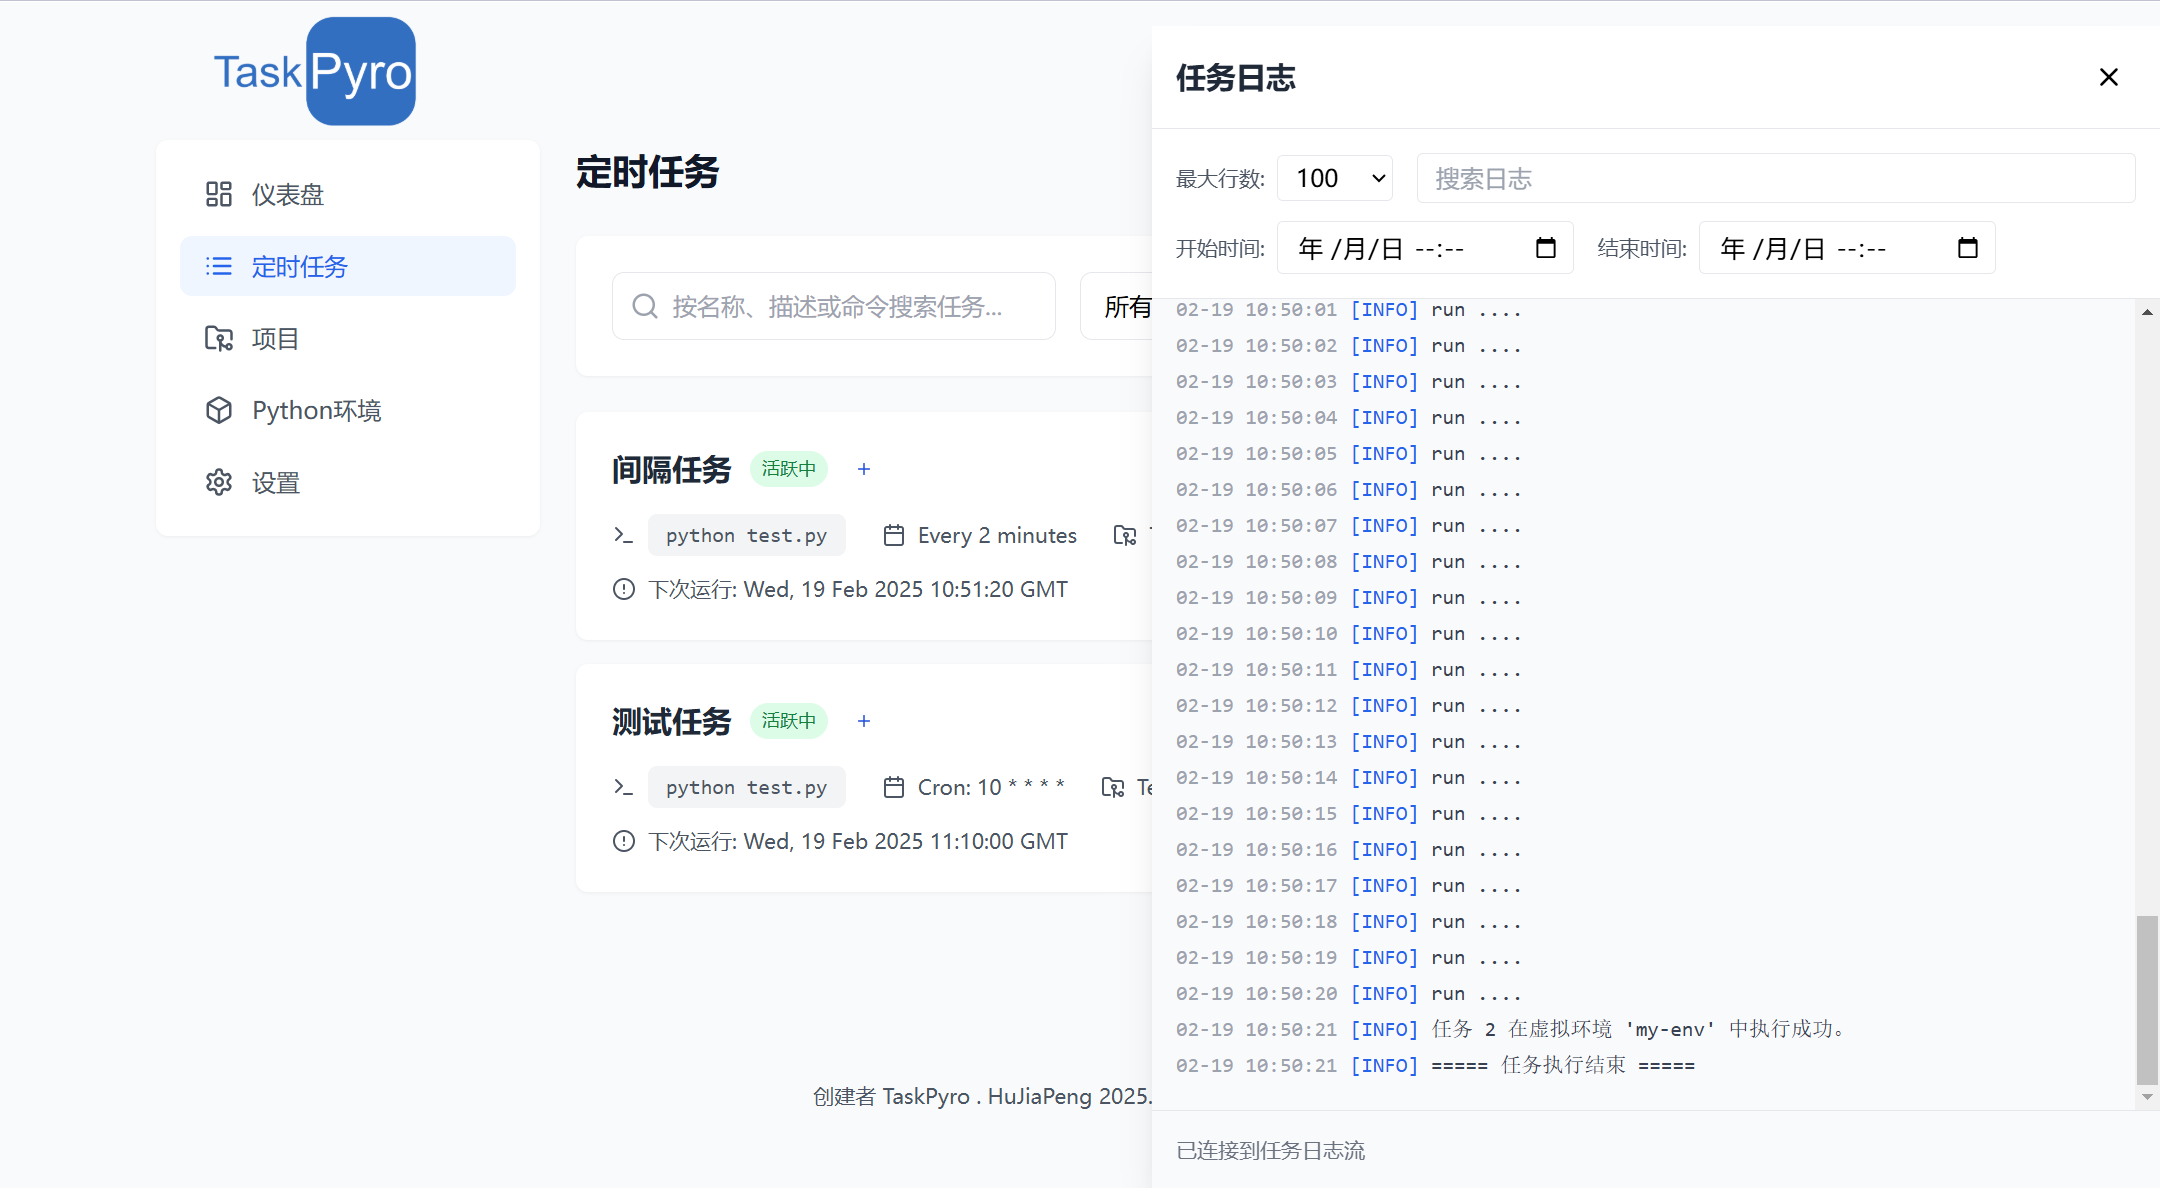
Task: Open the 最大行数 dropdown showing 100
Action: [x=1334, y=178]
